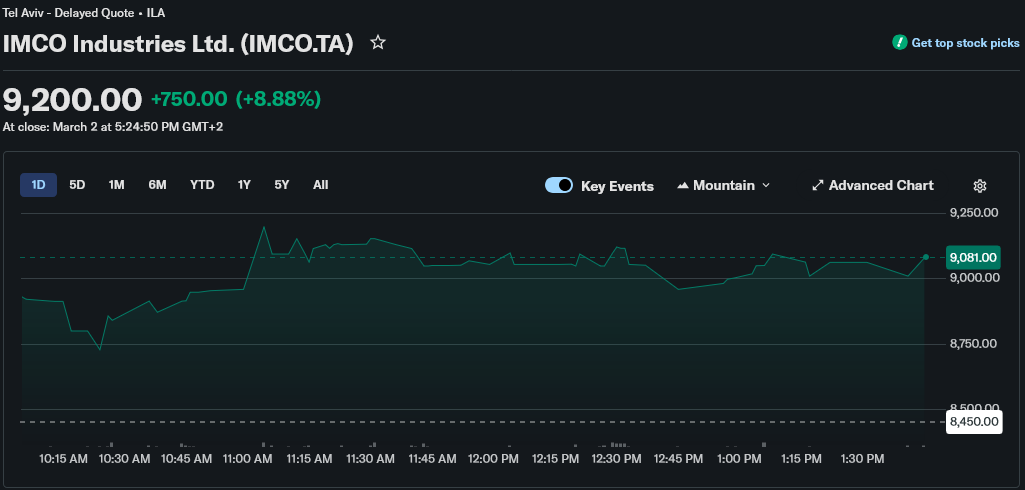
Task: Click the Key Events label text
Action: (x=617, y=186)
